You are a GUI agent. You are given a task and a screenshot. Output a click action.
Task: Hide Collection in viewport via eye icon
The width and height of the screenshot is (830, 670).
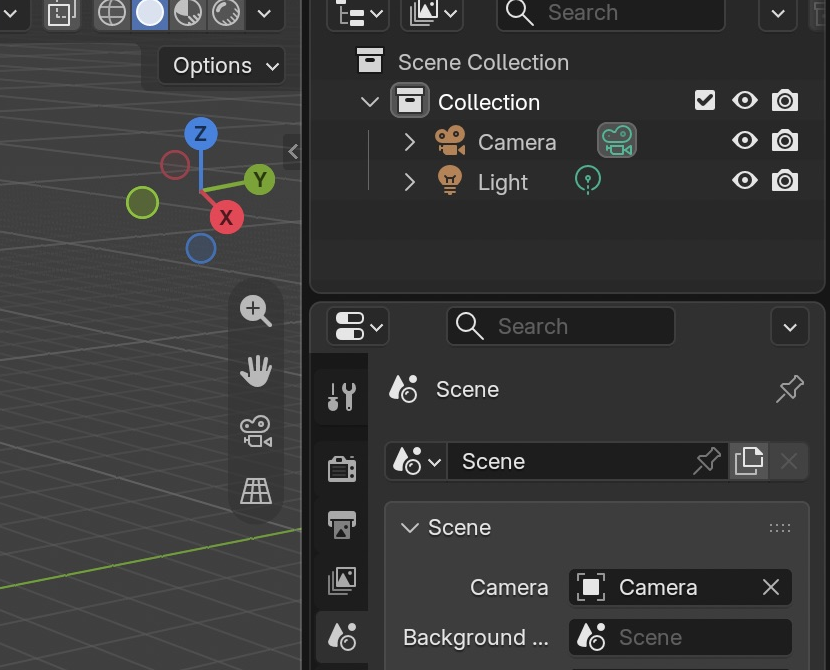[x=745, y=100]
